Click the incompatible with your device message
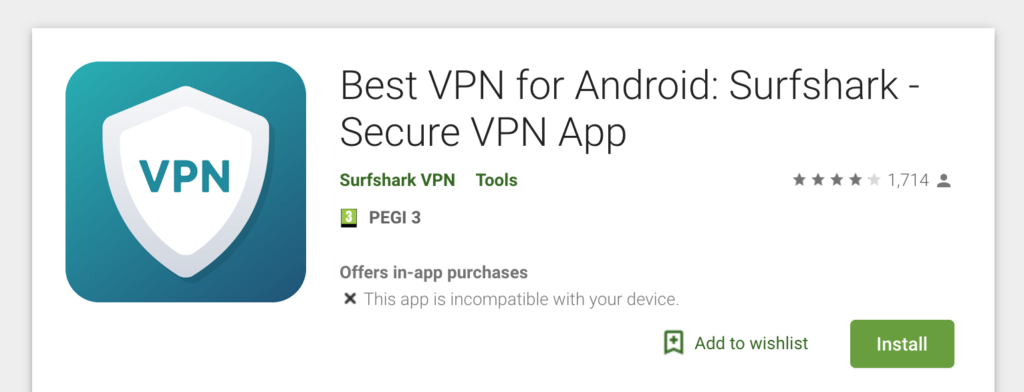This screenshot has height=392, width=1024. (521, 300)
